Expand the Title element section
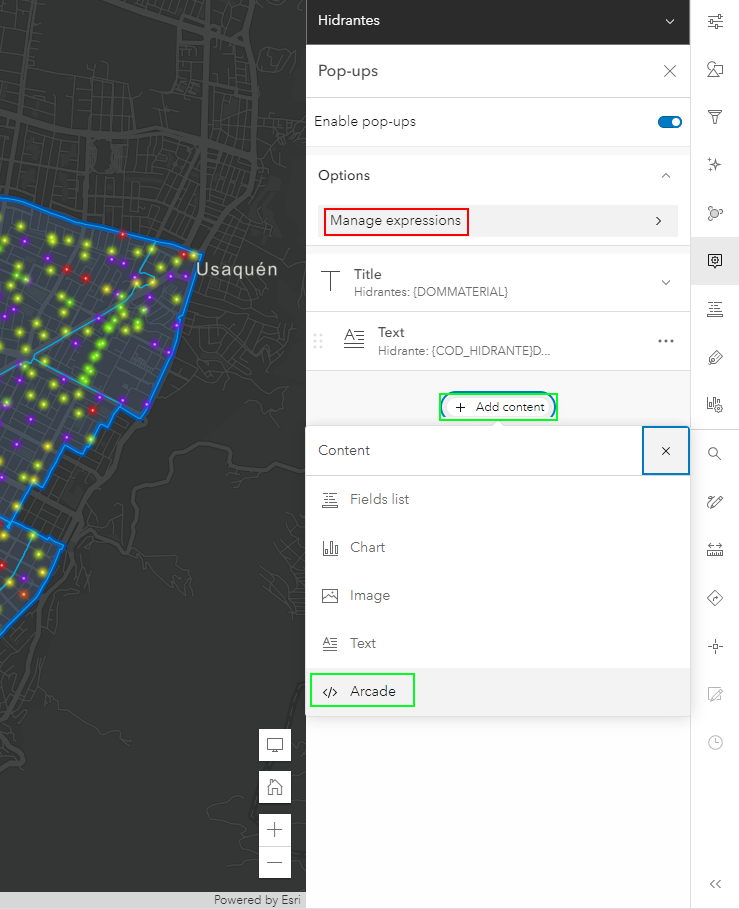Image resolution: width=739 pixels, height=909 pixels. (x=666, y=283)
